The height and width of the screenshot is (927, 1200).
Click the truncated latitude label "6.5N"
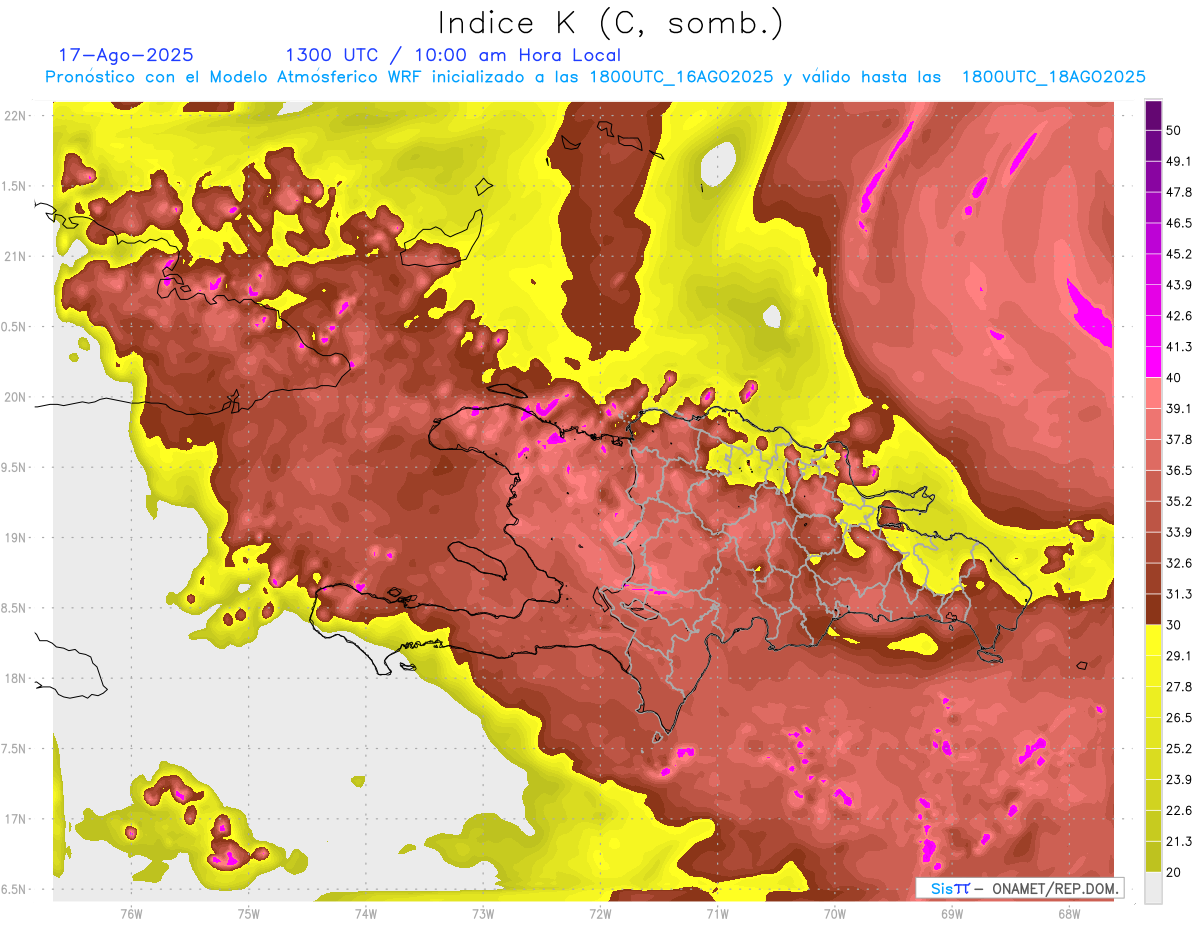(x=14, y=890)
